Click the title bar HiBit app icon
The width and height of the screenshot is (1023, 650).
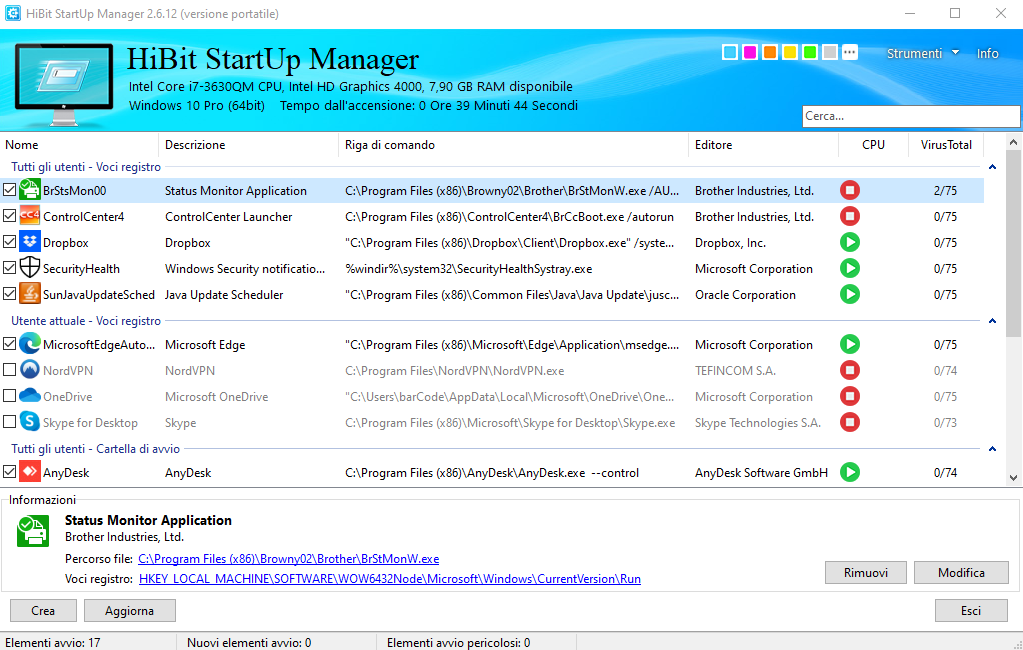tap(12, 13)
